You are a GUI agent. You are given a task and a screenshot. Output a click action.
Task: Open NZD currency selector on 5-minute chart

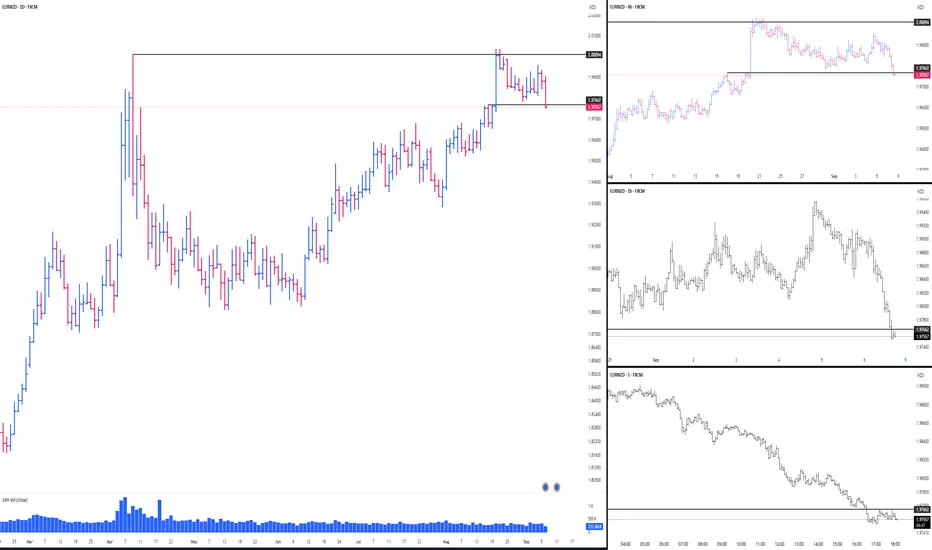point(921,375)
